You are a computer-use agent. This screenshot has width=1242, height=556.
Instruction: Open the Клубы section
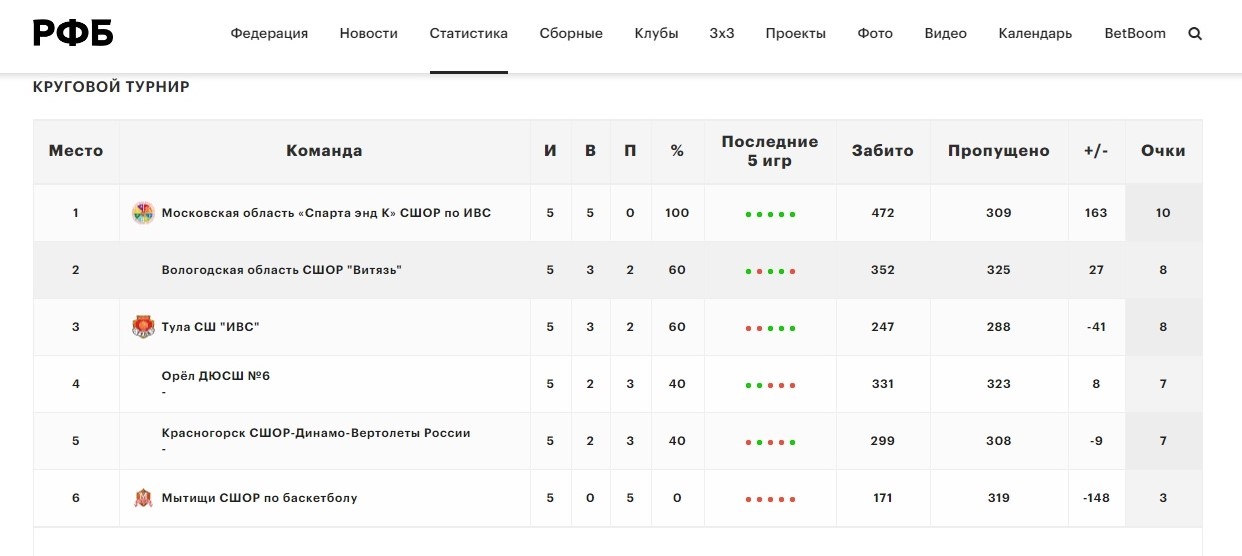(x=657, y=33)
